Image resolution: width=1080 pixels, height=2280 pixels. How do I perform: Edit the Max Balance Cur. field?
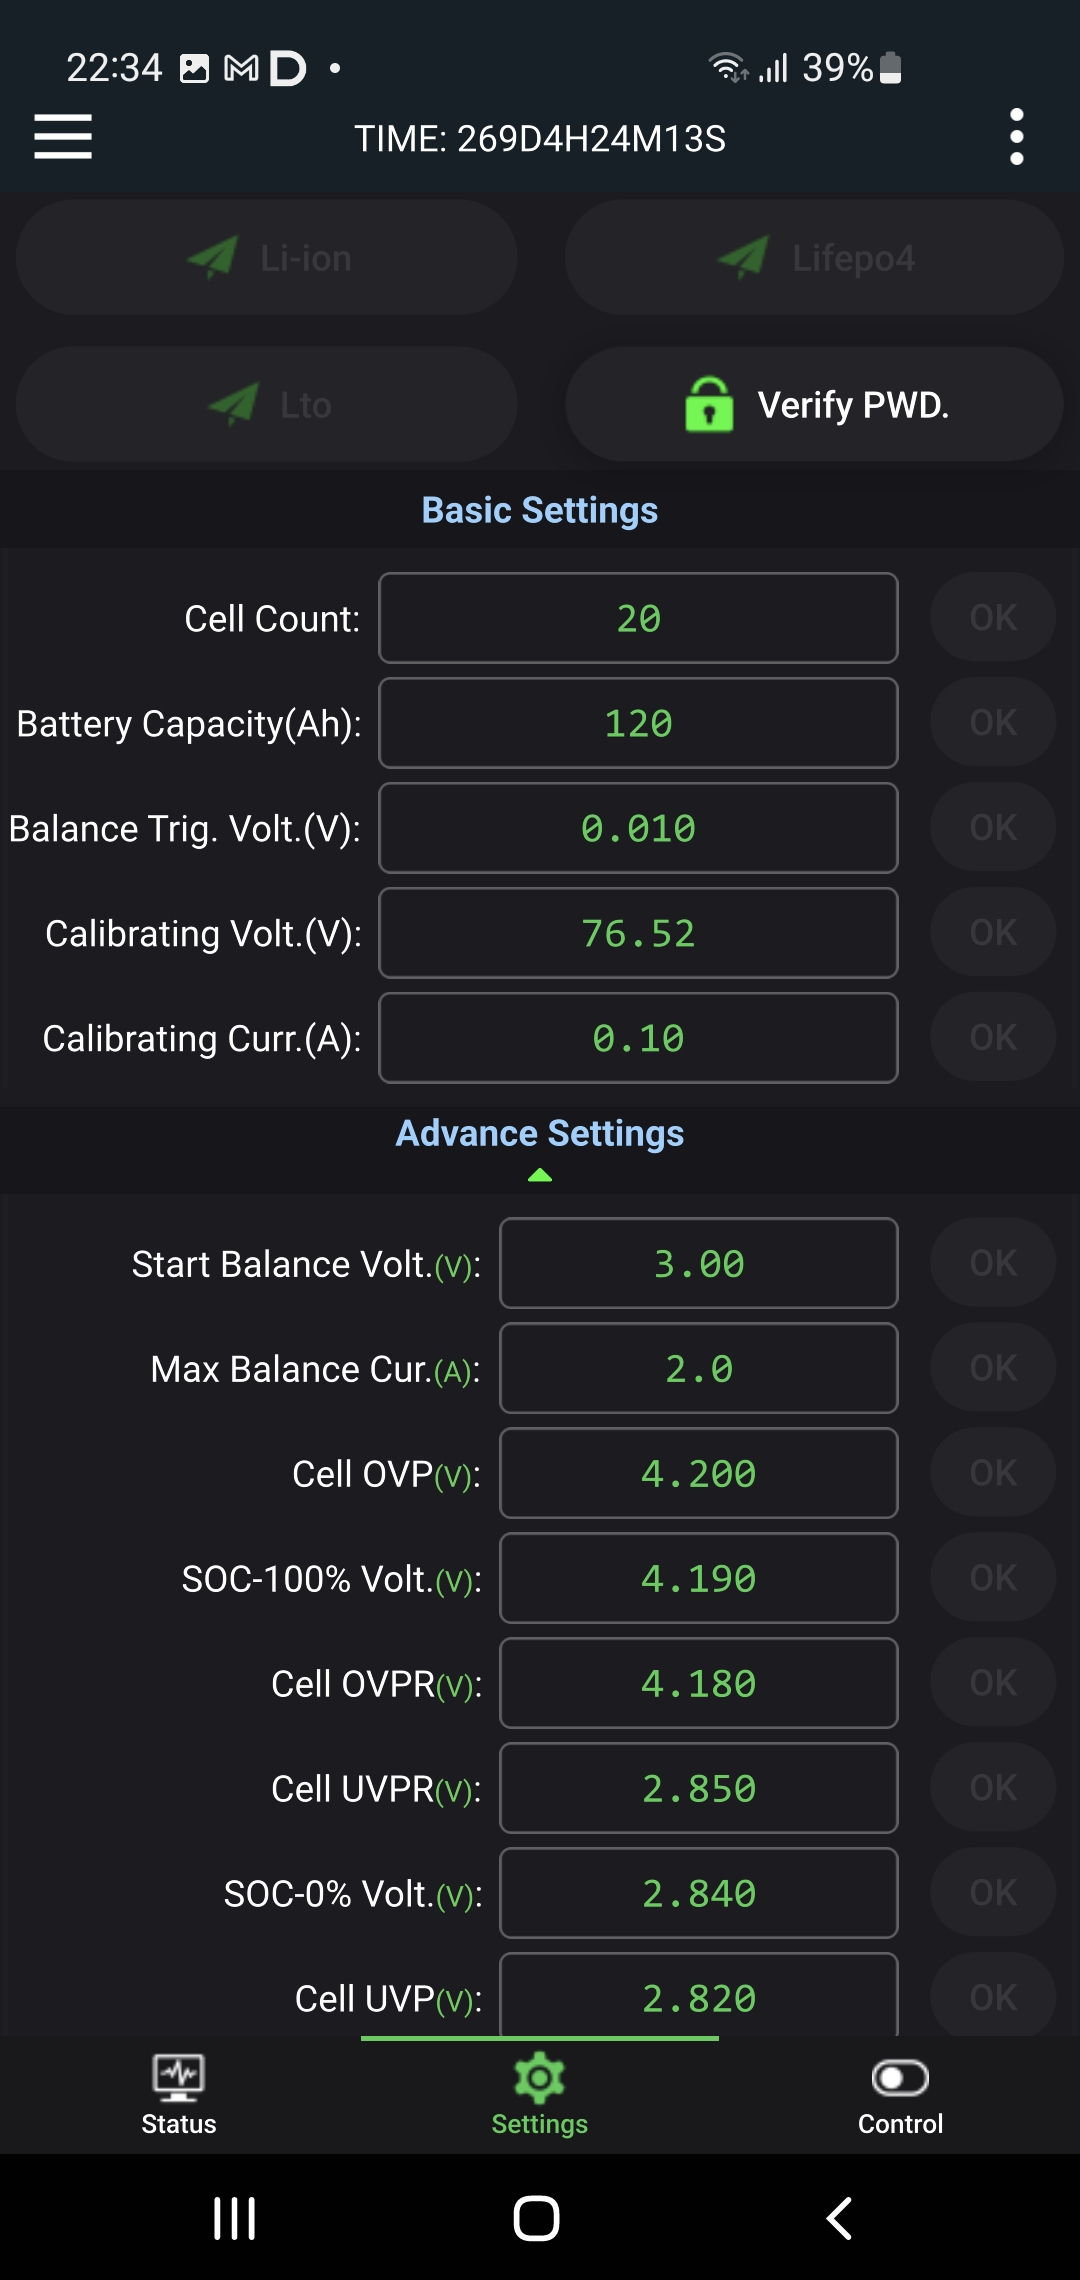tap(698, 1368)
